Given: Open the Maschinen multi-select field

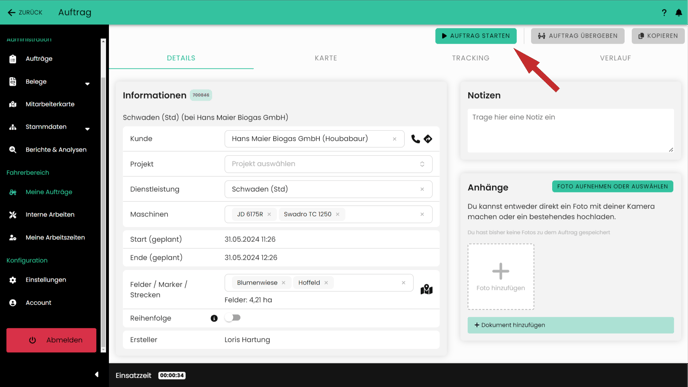Looking at the screenshot, I should (x=328, y=214).
